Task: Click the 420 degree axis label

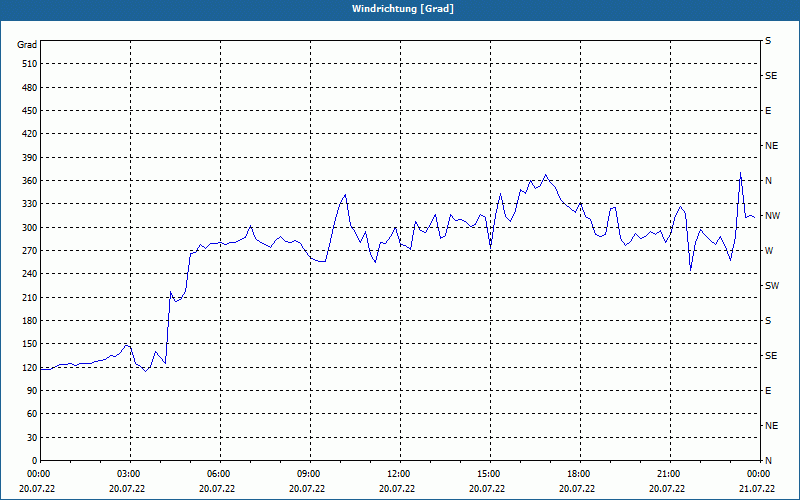Action: 30,134
